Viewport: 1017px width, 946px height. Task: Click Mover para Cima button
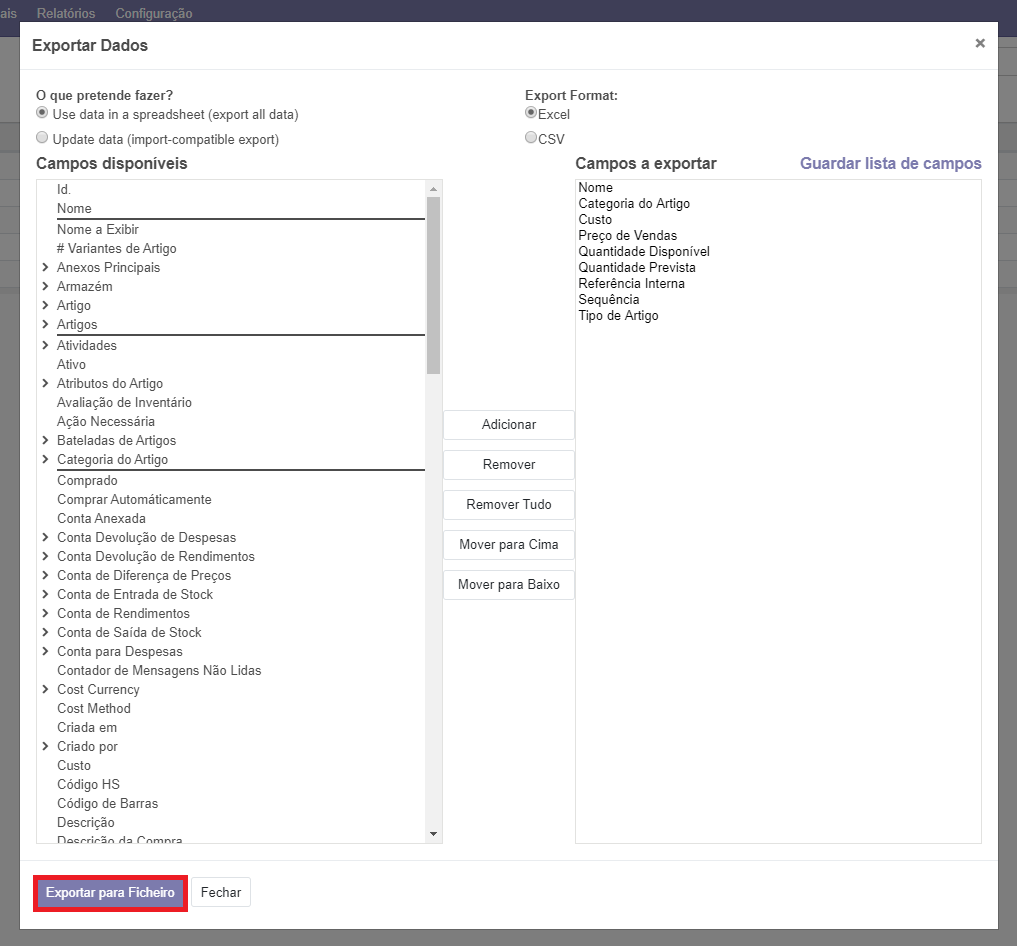click(x=508, y=545)
